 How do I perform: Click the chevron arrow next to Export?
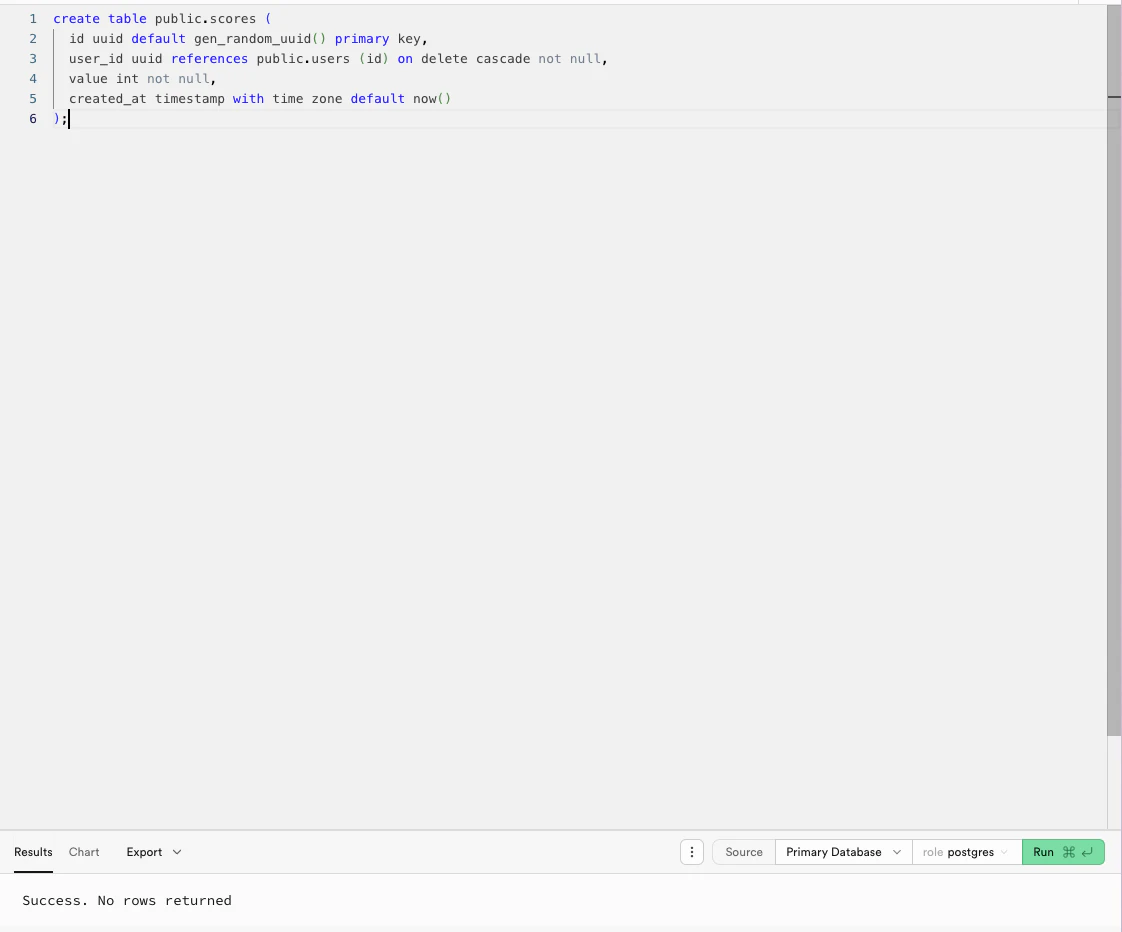pyautogui.click(x=177, y=852)
